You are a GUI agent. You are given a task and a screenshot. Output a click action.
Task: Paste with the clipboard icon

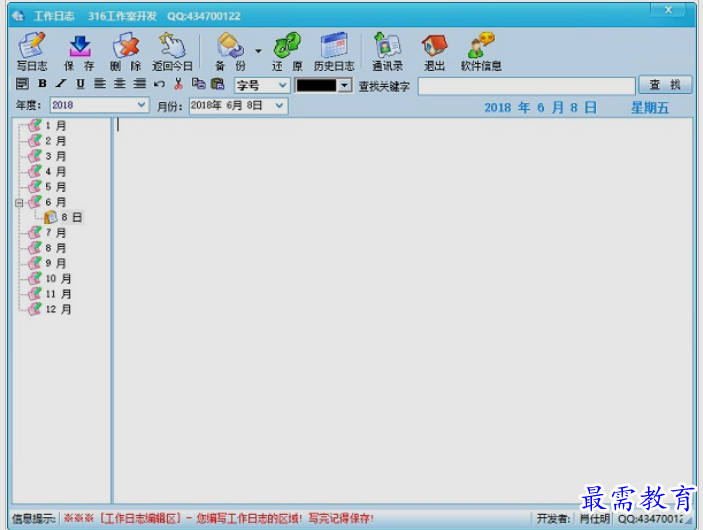pos(217,83)
